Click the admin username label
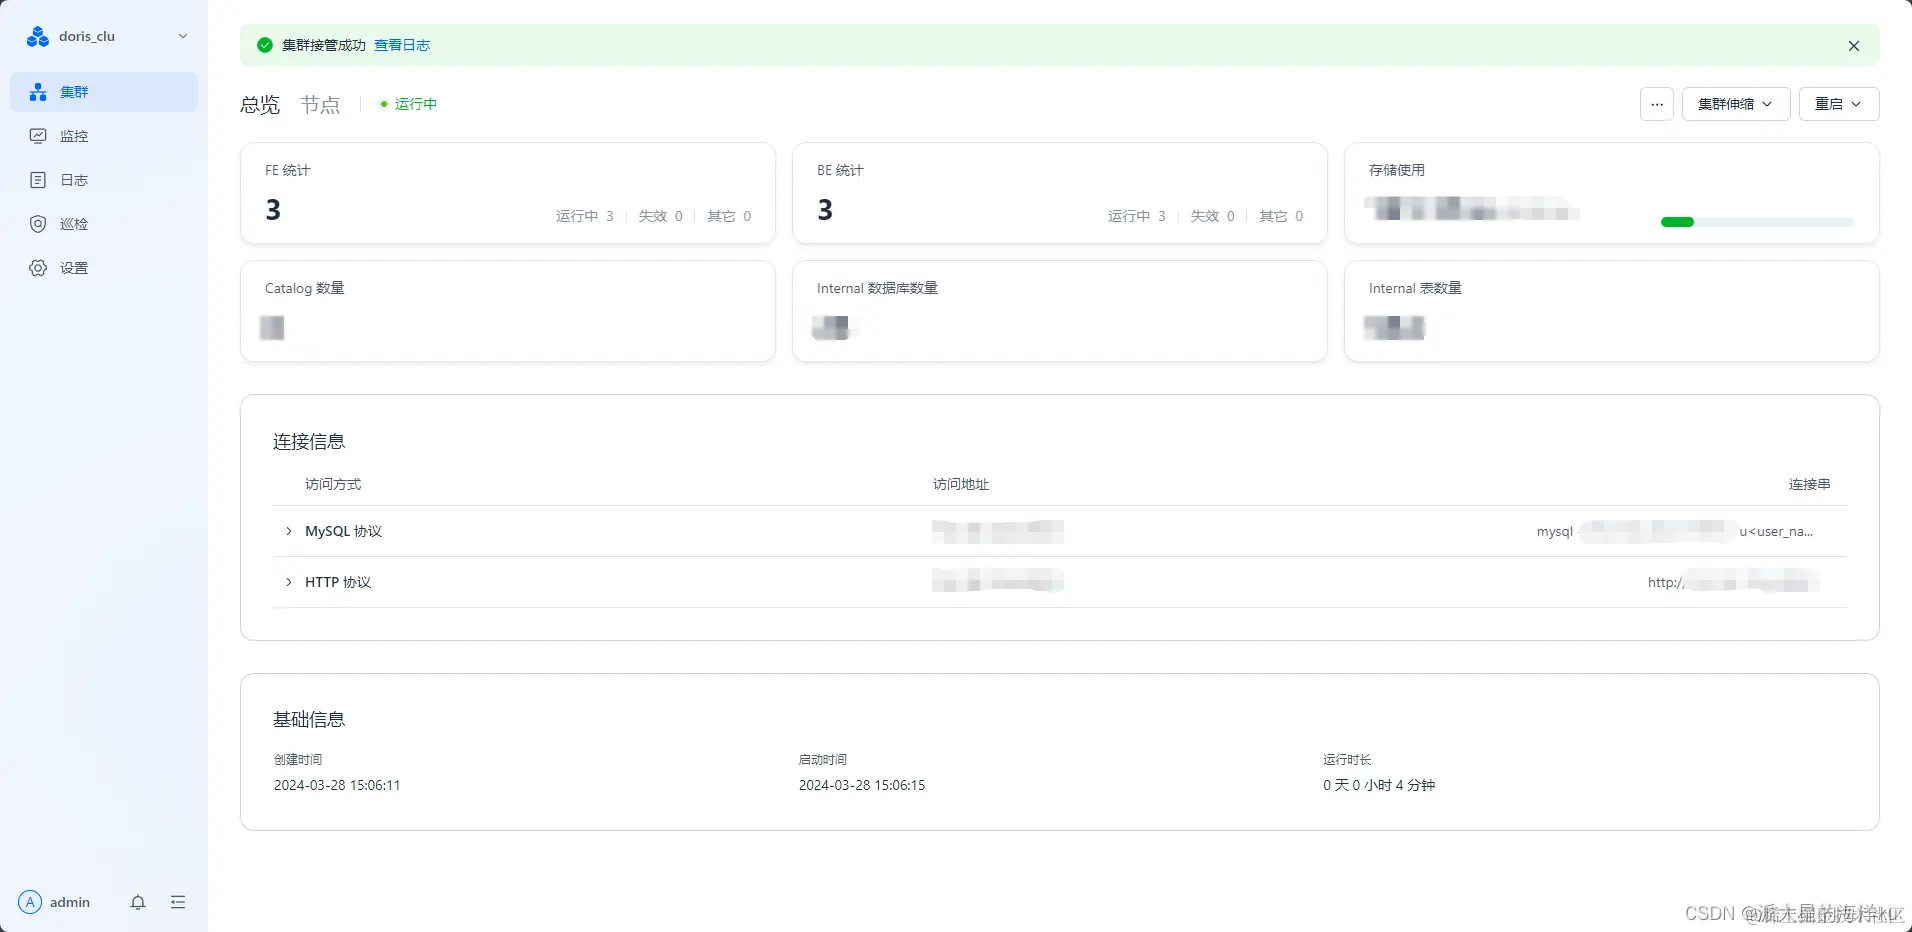This screenshot has height=932, width=1912. (70, 902)
